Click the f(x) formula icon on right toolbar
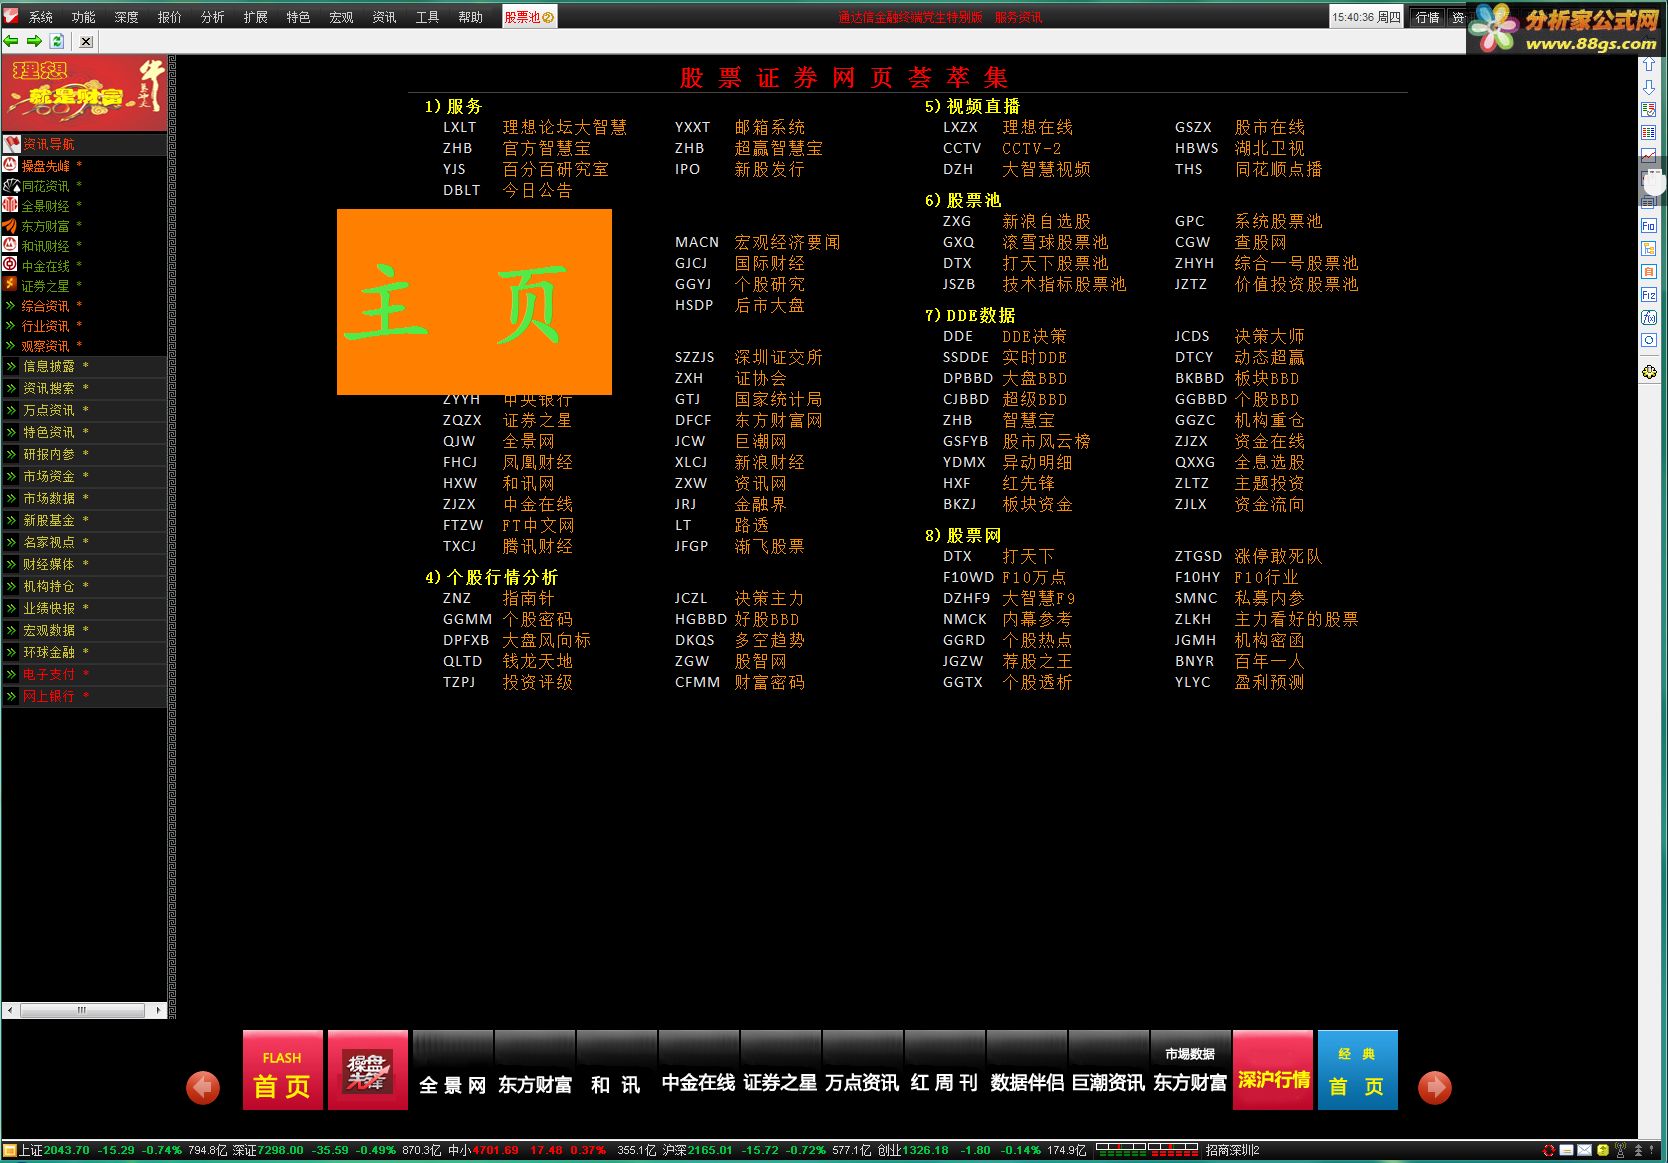 [1649, 317]
